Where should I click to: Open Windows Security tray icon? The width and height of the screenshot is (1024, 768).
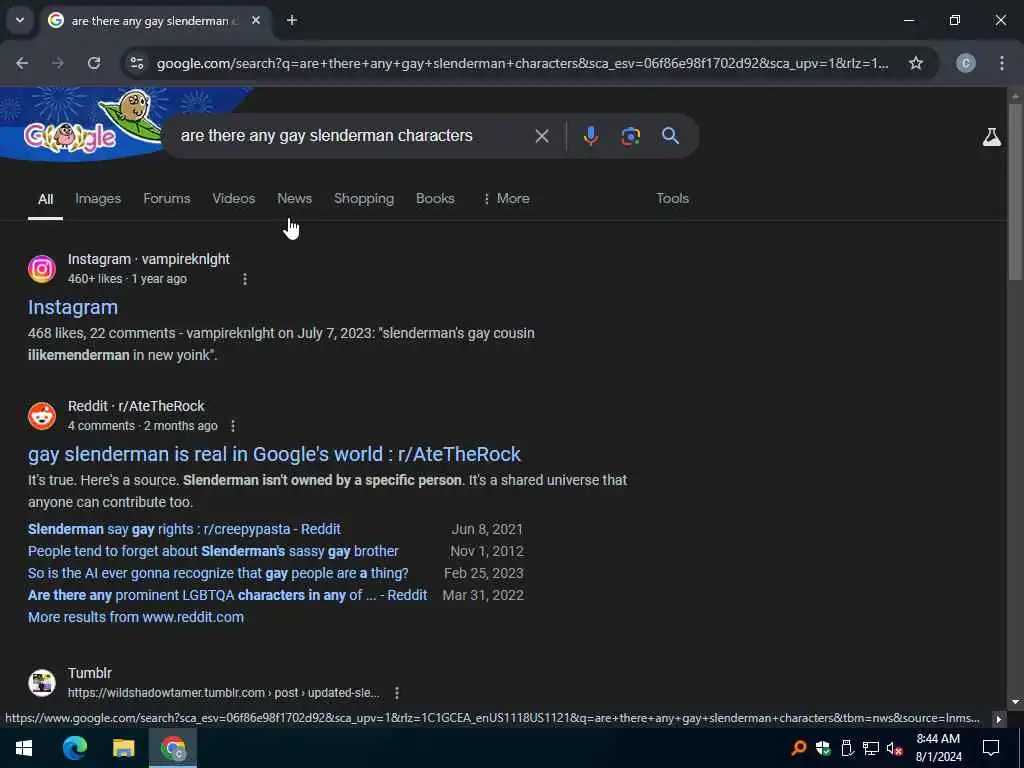(823, 748)
